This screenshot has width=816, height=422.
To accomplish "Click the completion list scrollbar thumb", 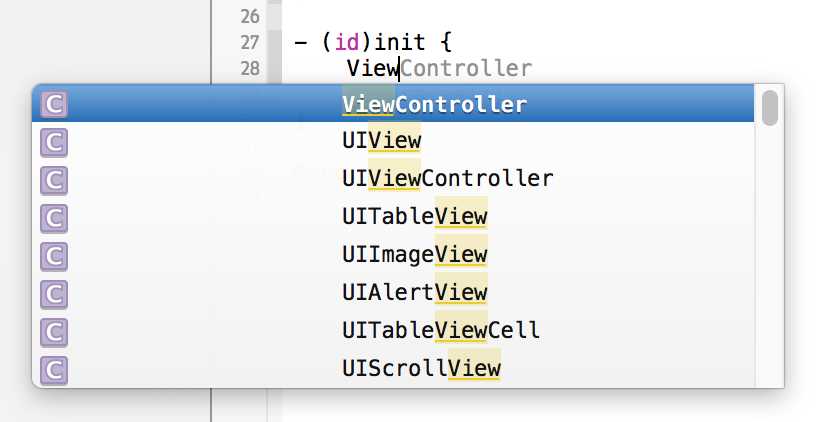I will coord(770,108).
